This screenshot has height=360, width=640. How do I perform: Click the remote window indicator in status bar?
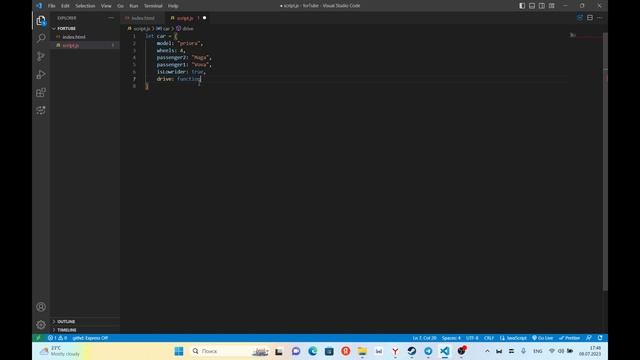(x=38, y=338)
